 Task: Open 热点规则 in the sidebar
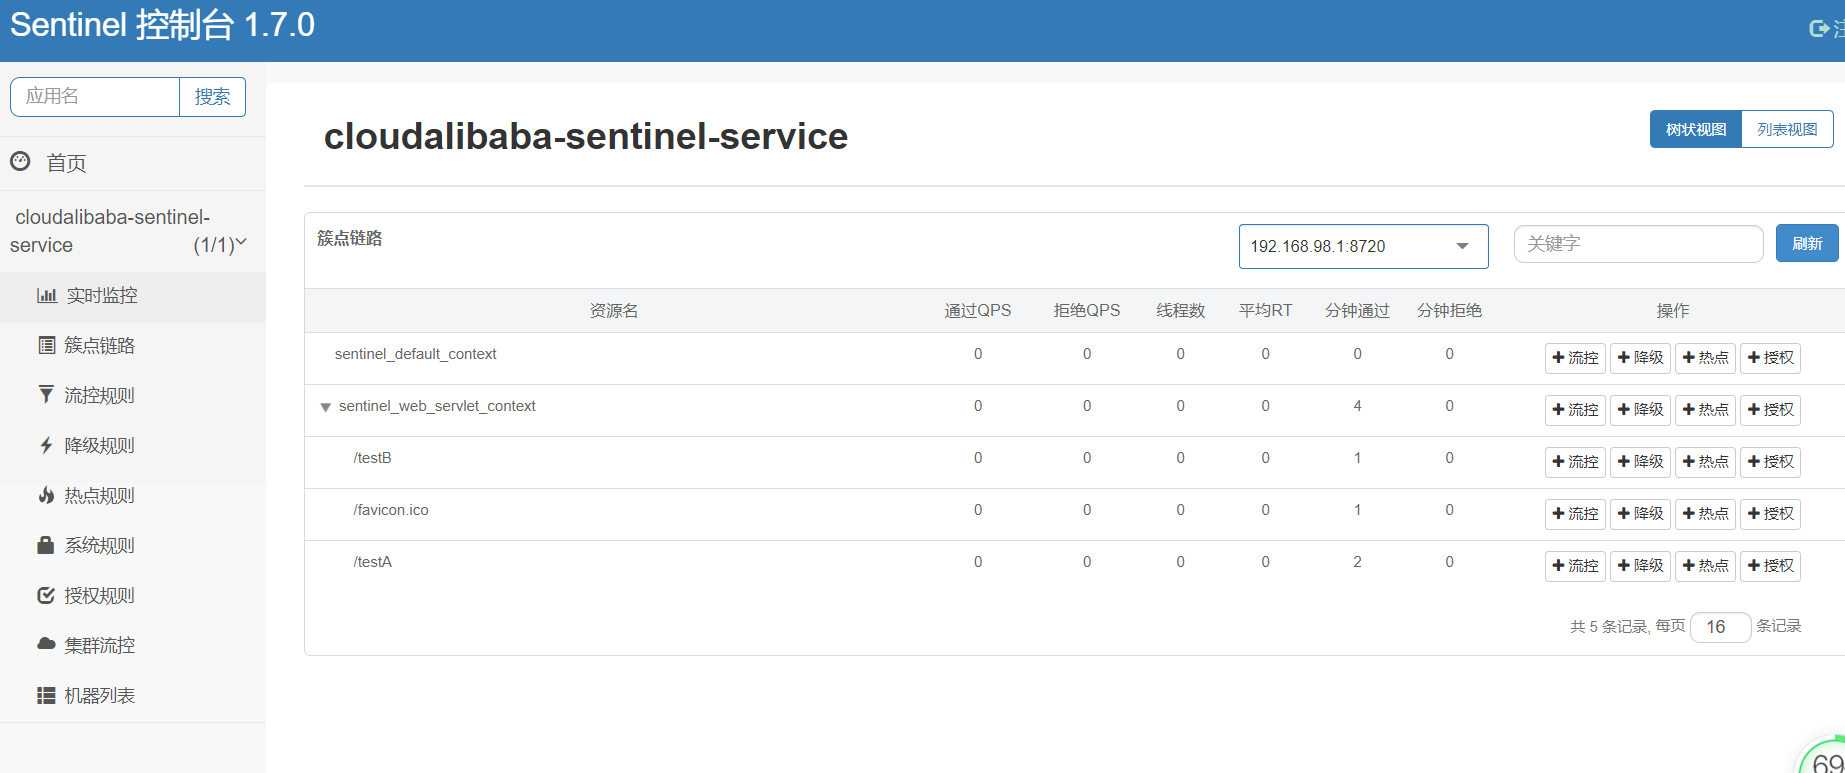133,496
